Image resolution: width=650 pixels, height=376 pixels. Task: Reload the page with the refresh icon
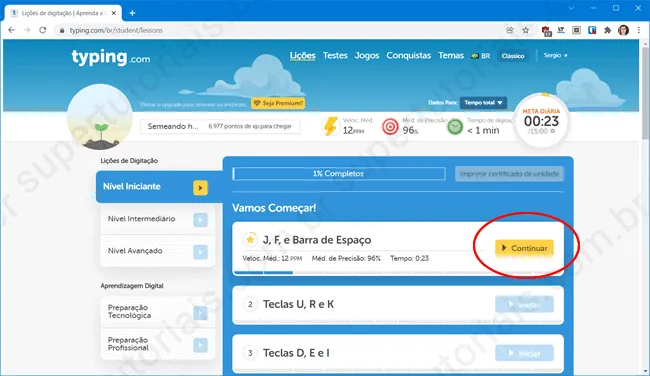click(43, 30)
